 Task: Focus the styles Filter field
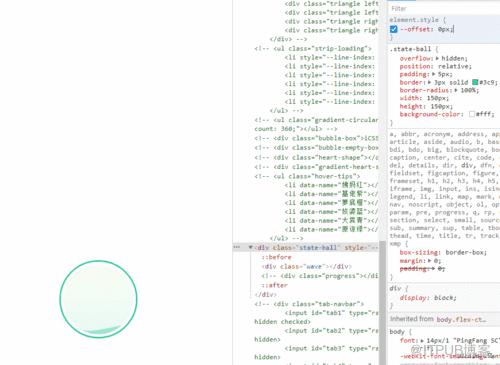click(443, 9)
